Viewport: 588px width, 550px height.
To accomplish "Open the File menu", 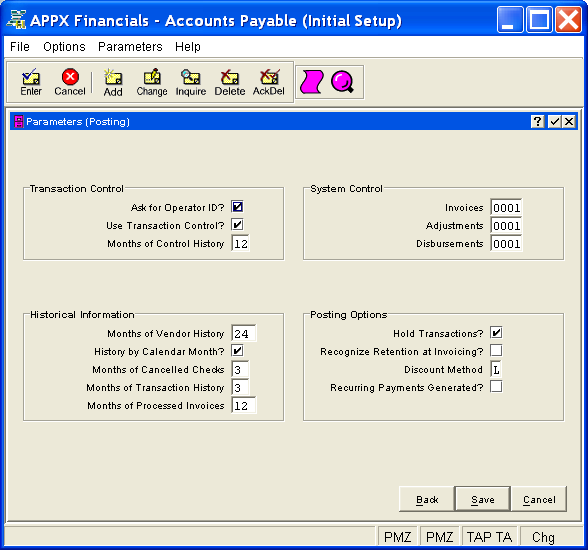I will tap(20, 47).
